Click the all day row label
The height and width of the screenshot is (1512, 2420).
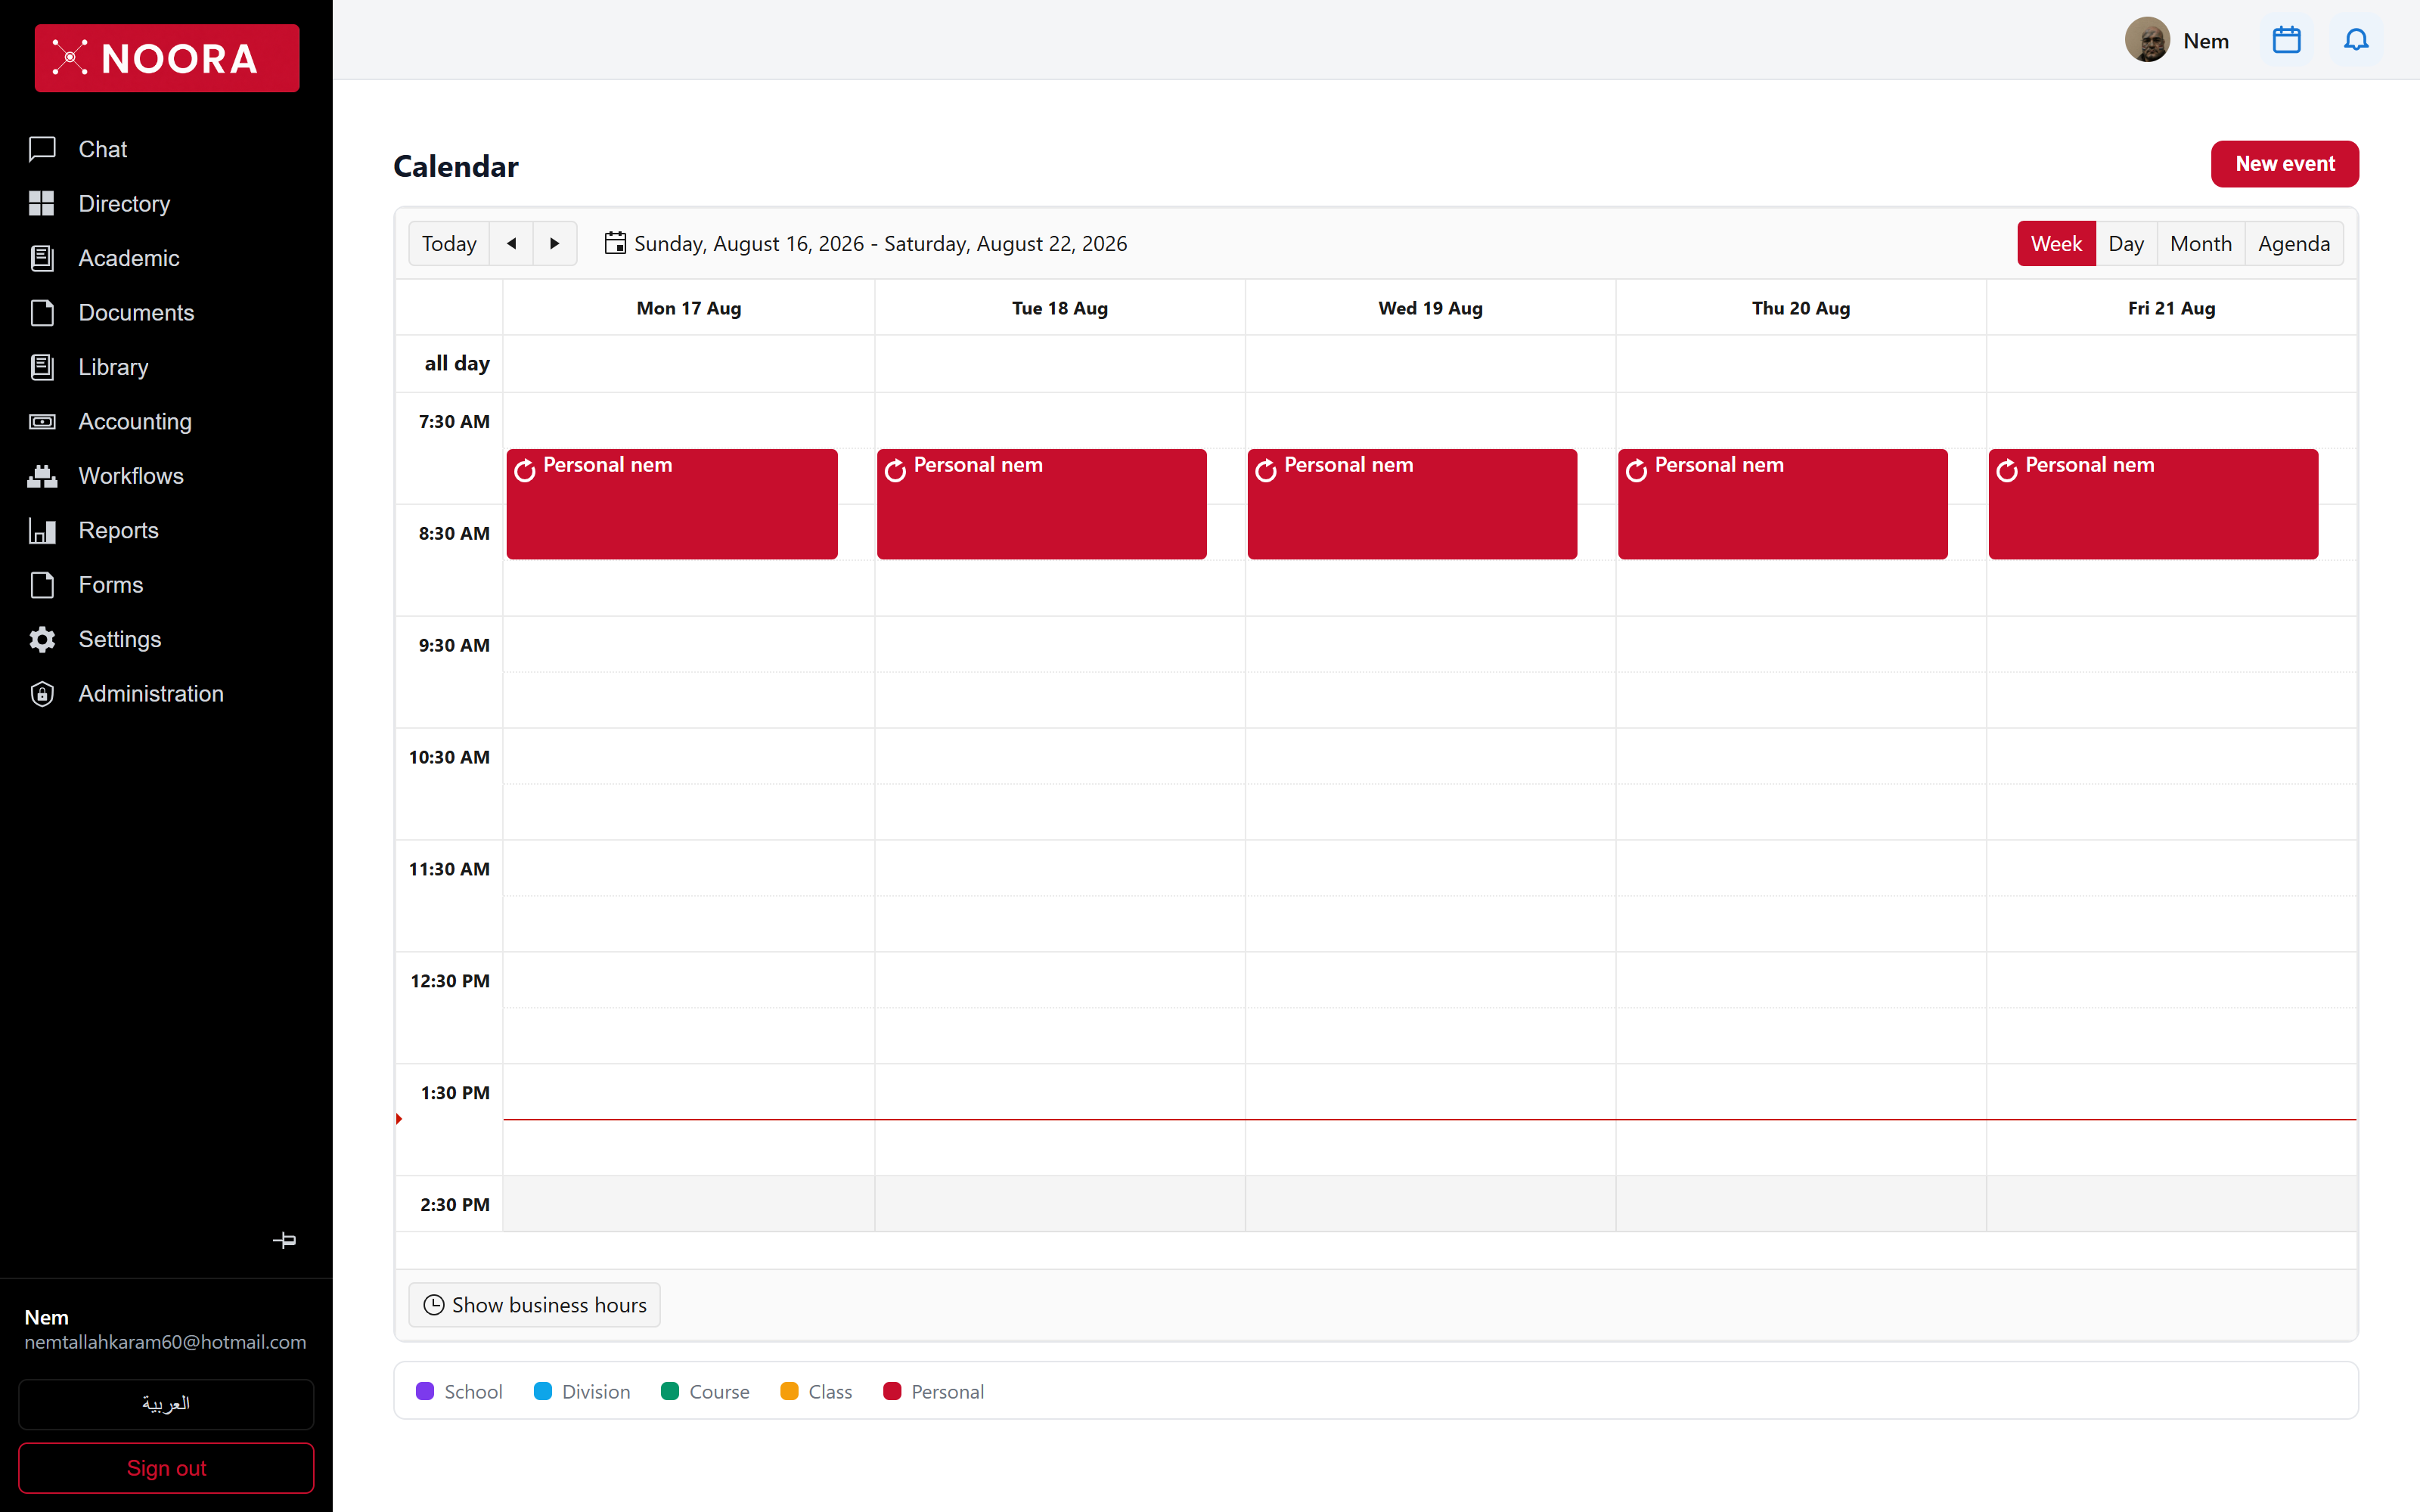pos(457,363)
